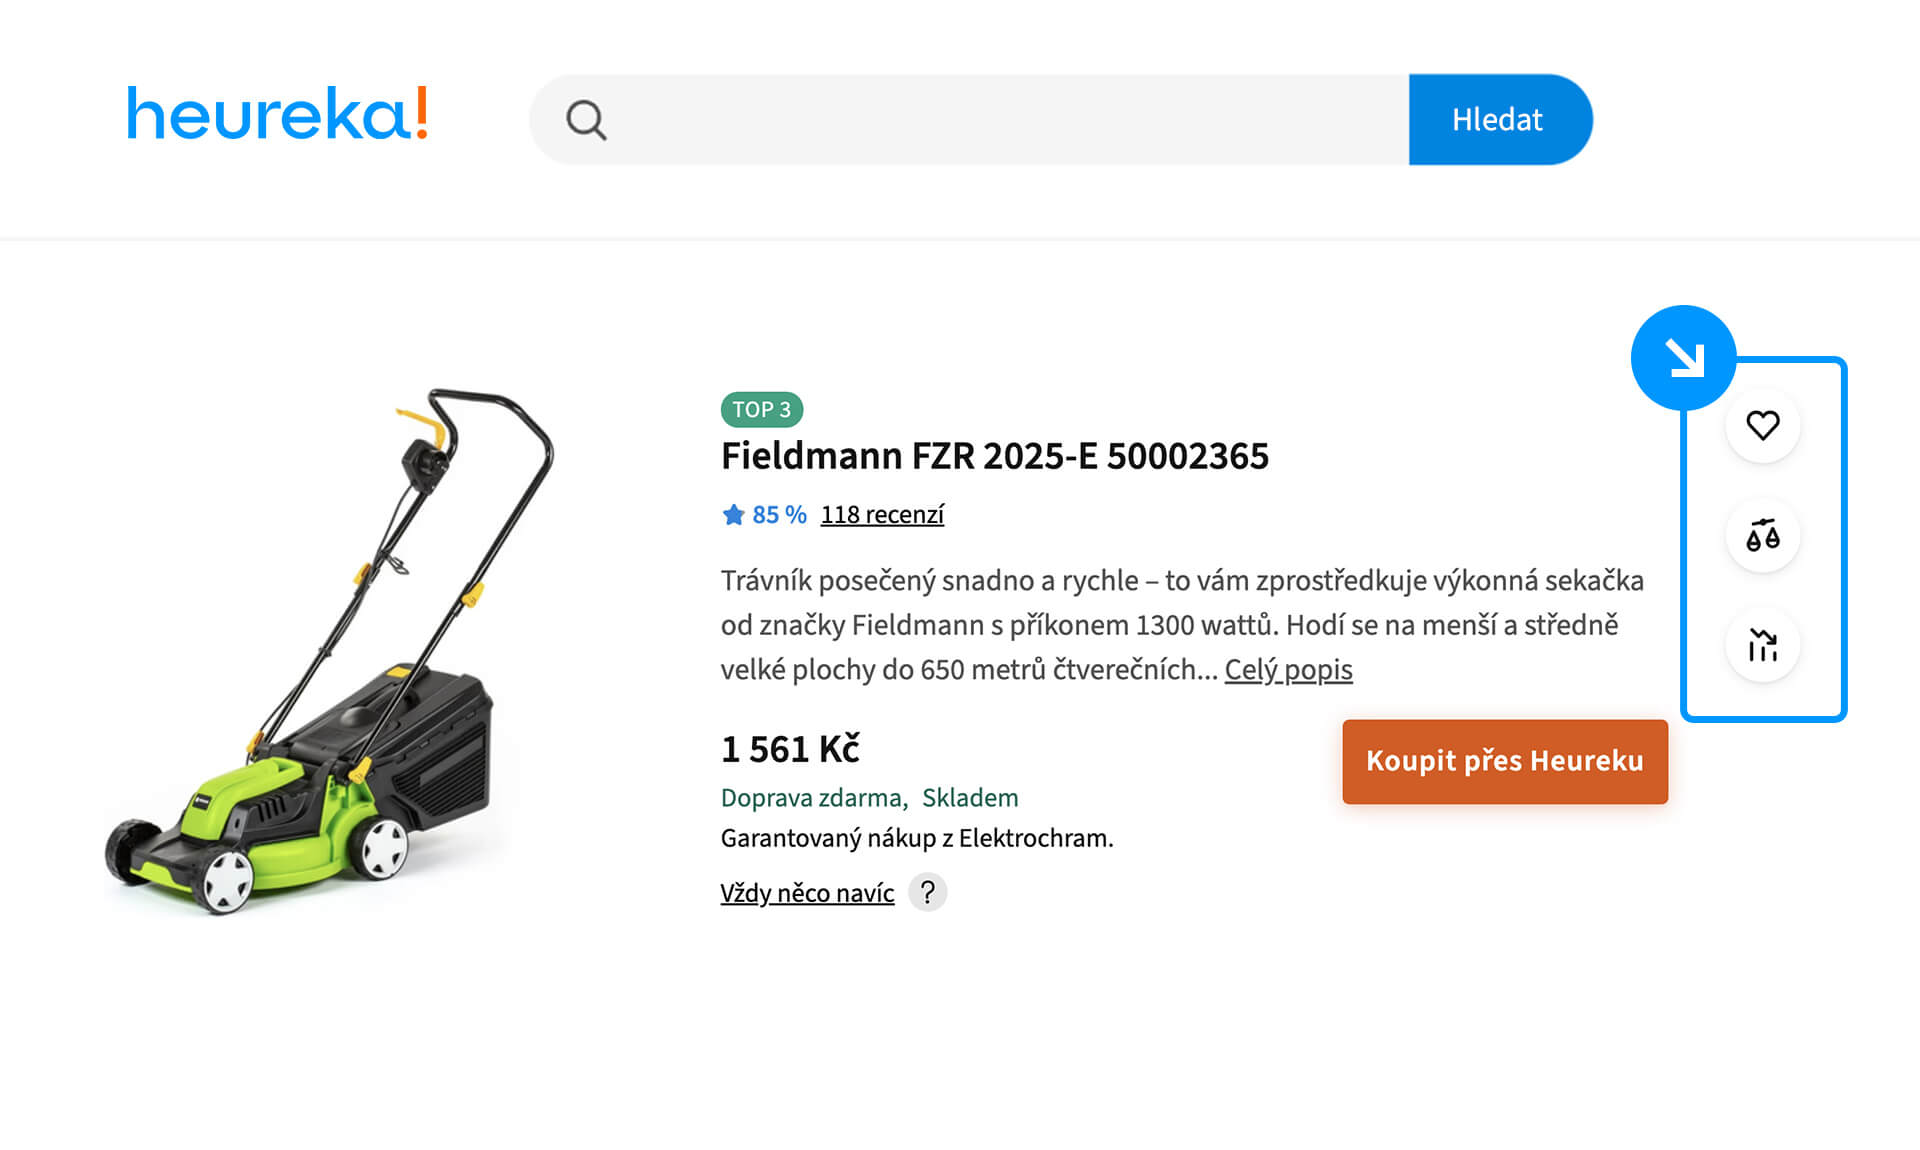The width and height of the screenshot is (1920, 1150).
Task: Click the Skladem availability label
Action: [970, 798]
